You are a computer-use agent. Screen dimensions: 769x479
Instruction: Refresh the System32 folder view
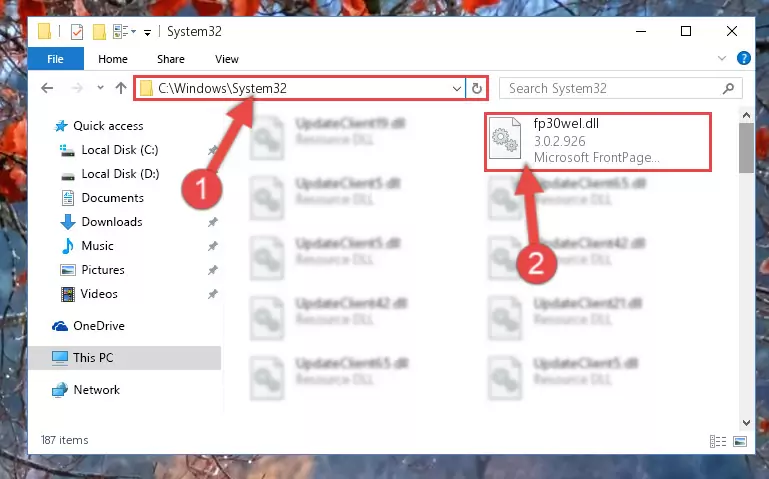[x=477, y=89]
